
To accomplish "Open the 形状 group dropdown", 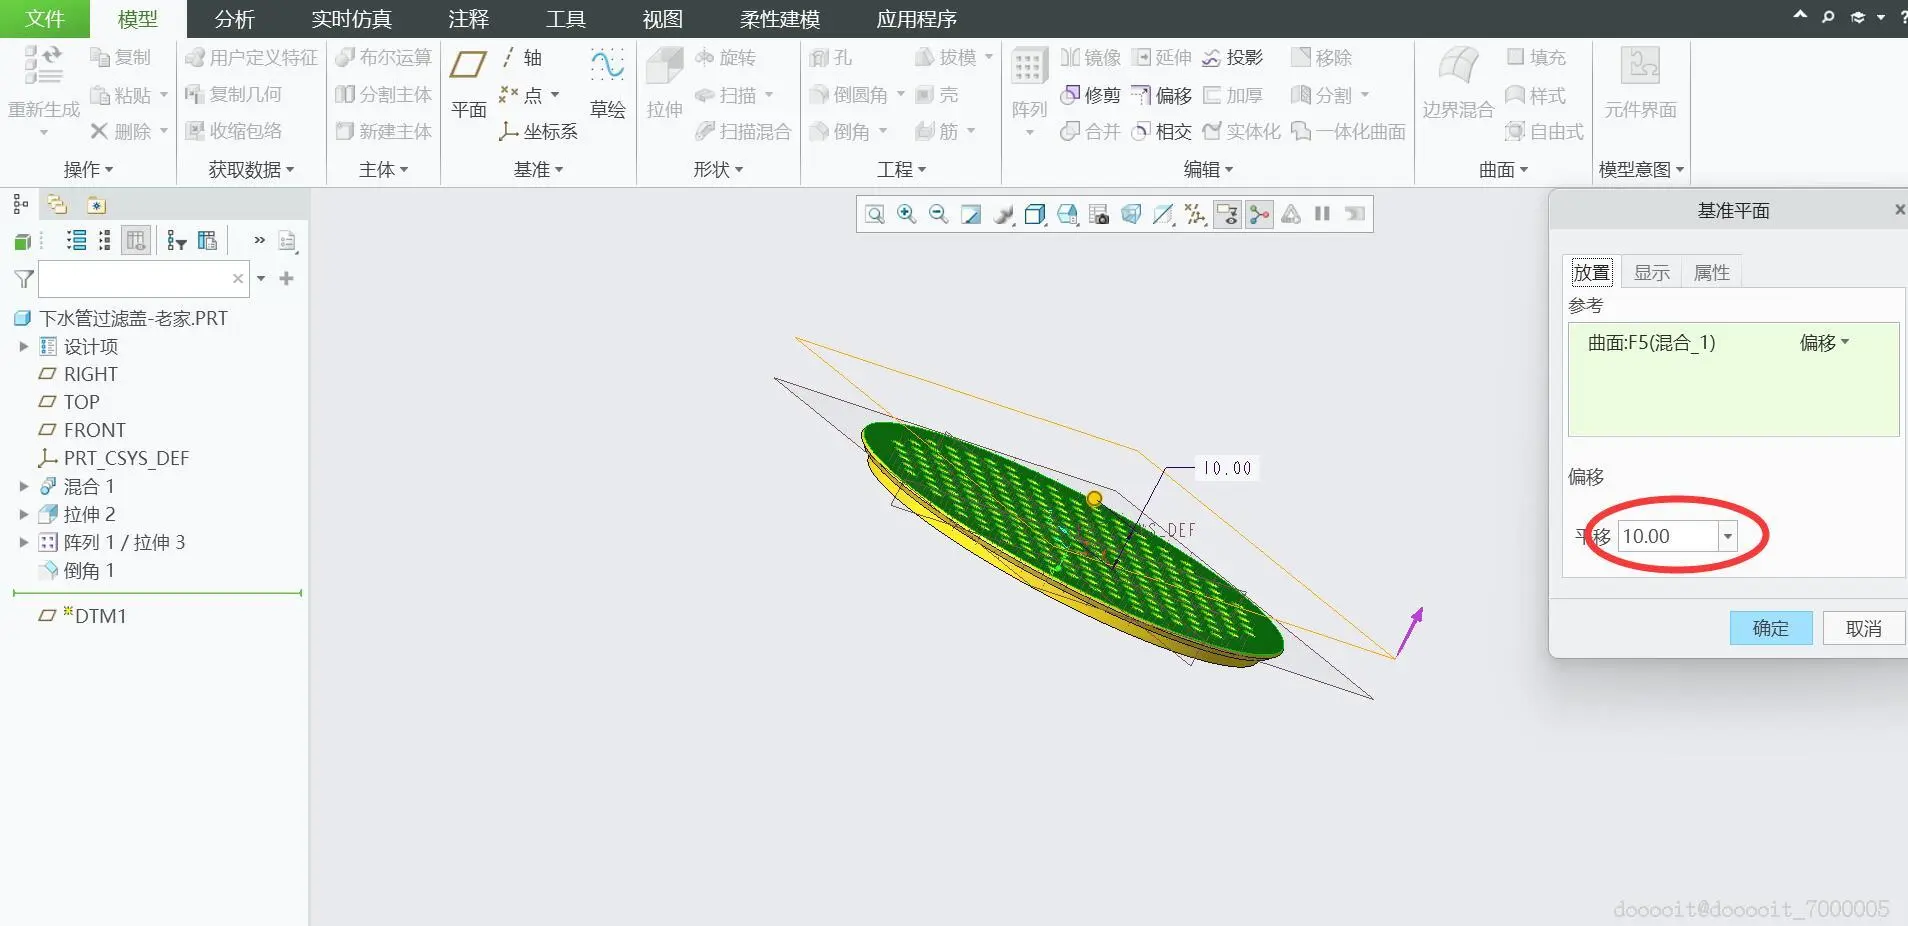I will [718, 169].
